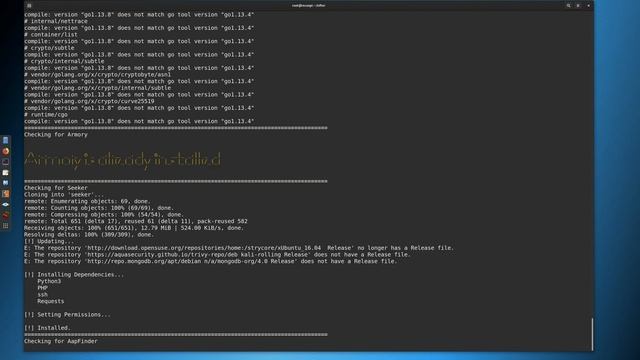Open the Files app in the dock
The image size is (640, 360).
(5, 140)
